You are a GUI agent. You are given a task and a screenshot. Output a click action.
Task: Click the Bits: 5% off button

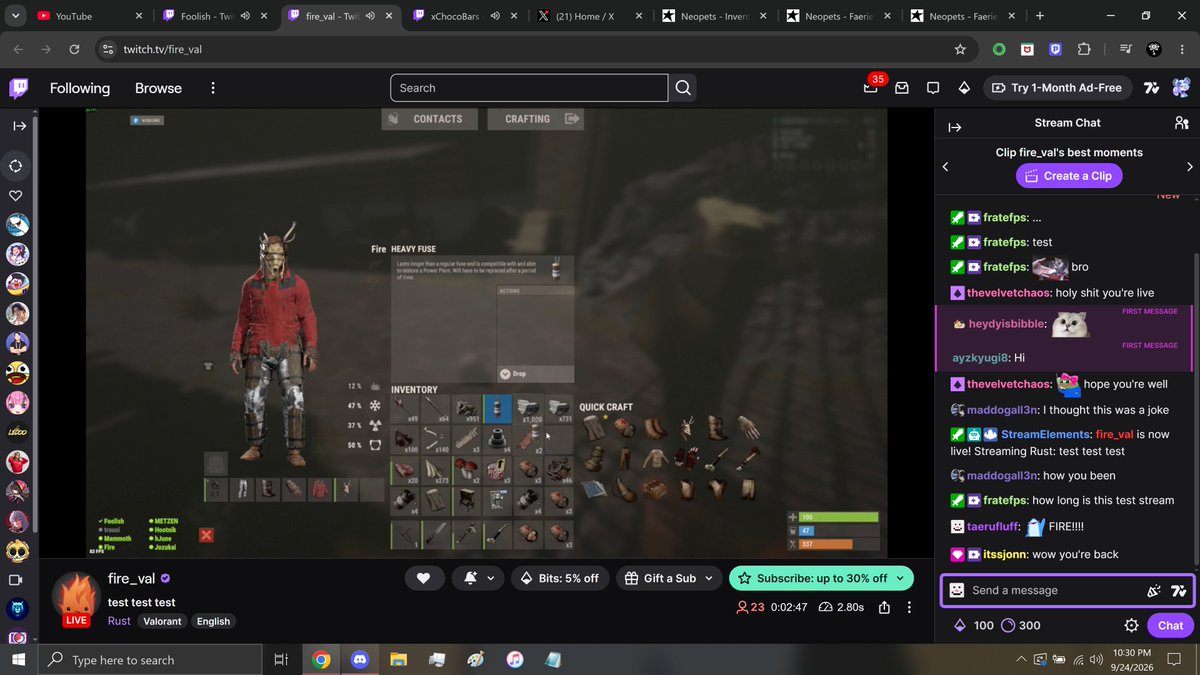[560, 578]
